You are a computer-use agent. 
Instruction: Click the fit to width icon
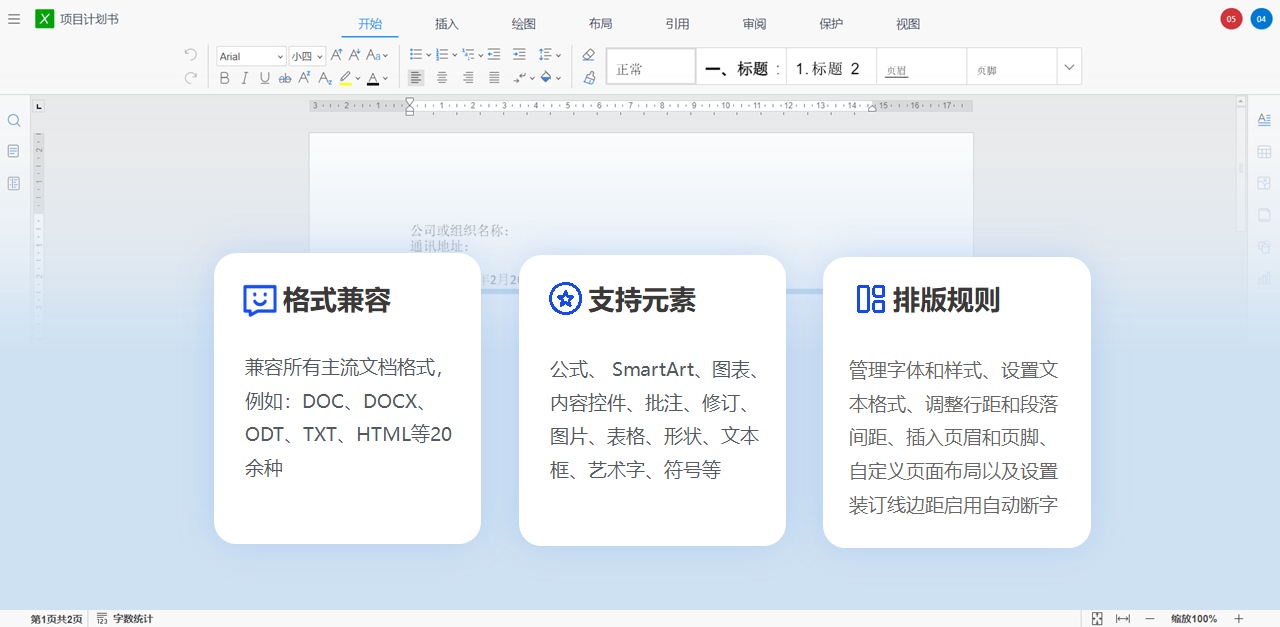[x=1123, y=619]
